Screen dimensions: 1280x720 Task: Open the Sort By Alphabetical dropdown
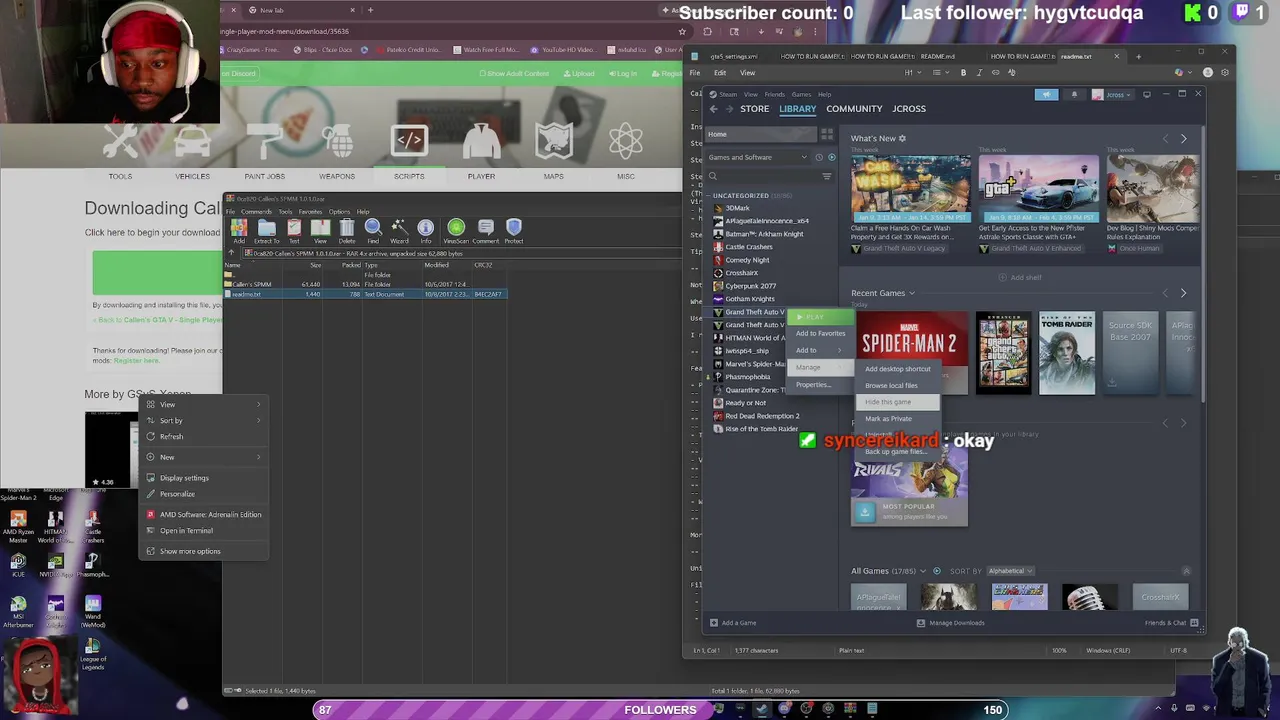[1011, 571]
